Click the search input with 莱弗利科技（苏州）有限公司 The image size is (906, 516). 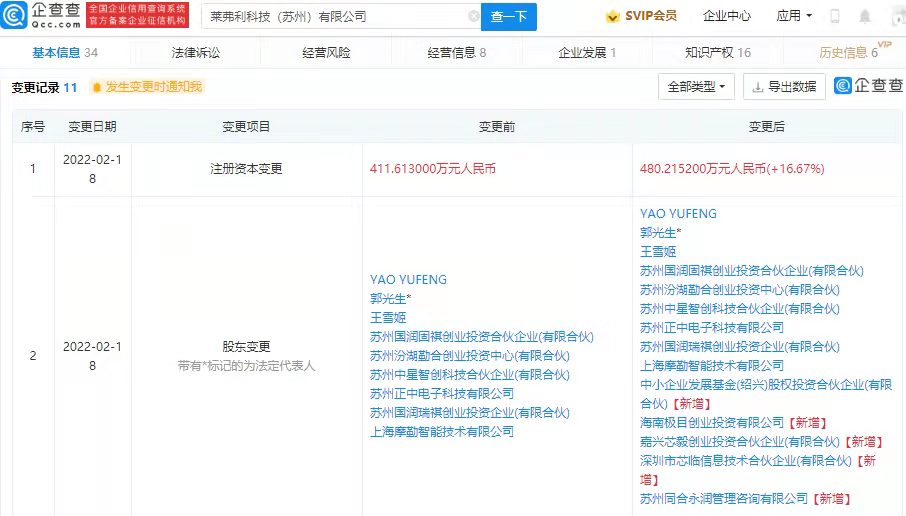click(x=341, y=17)
